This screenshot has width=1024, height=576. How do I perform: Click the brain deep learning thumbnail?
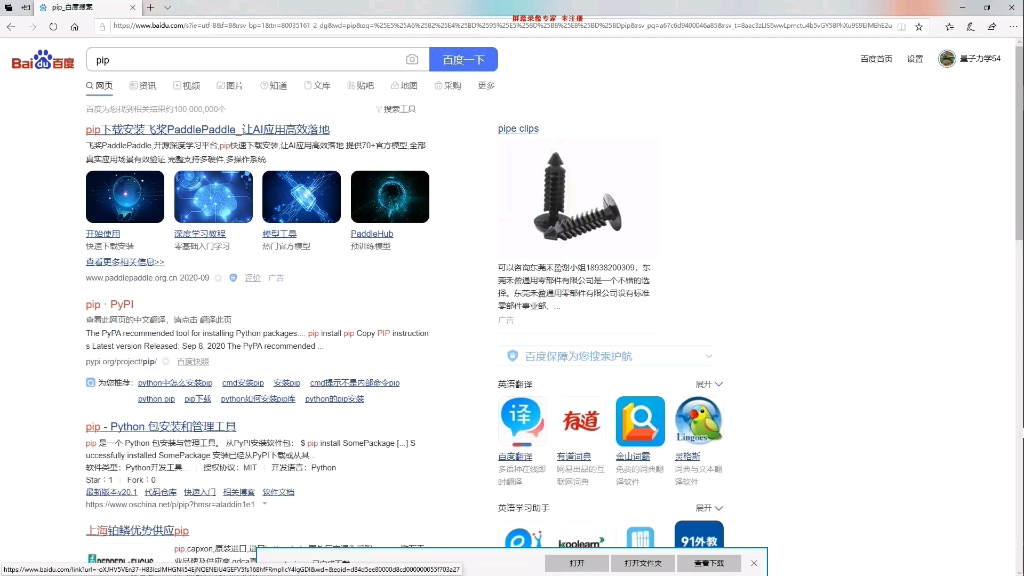(x=214, y=197)
